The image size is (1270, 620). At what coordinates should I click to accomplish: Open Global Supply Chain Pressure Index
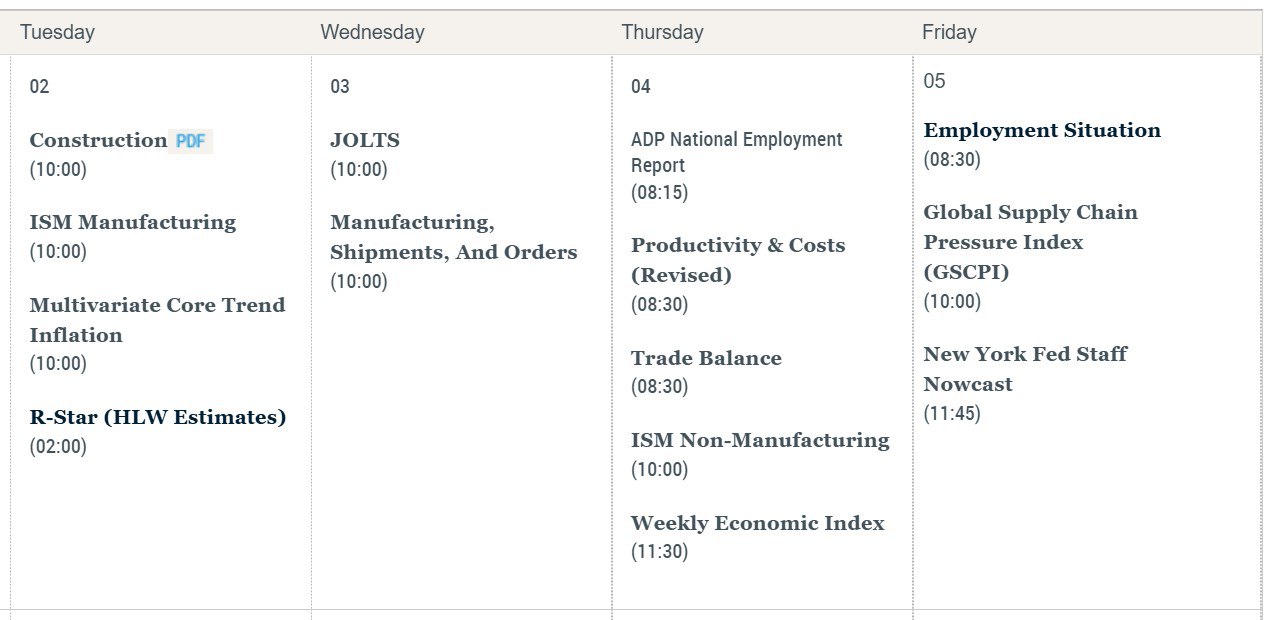tap(1030, 242)
